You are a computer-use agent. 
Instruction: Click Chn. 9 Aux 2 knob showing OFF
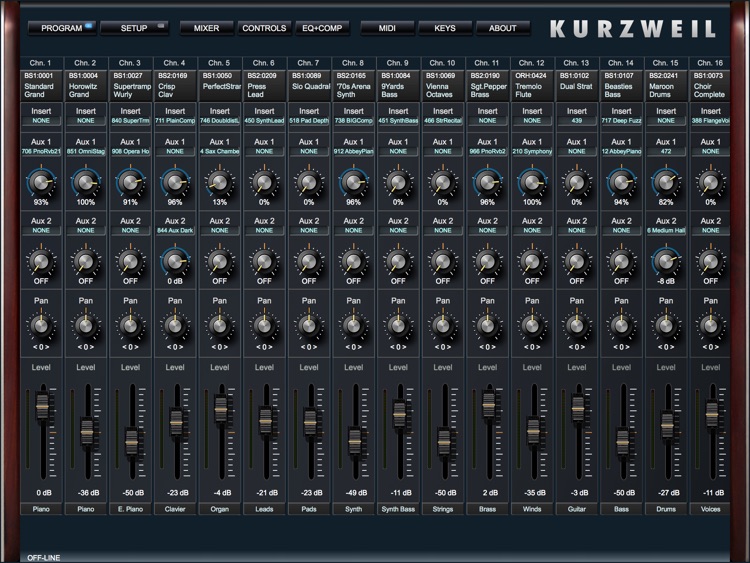pyautogui.click(x=398, y=261)
